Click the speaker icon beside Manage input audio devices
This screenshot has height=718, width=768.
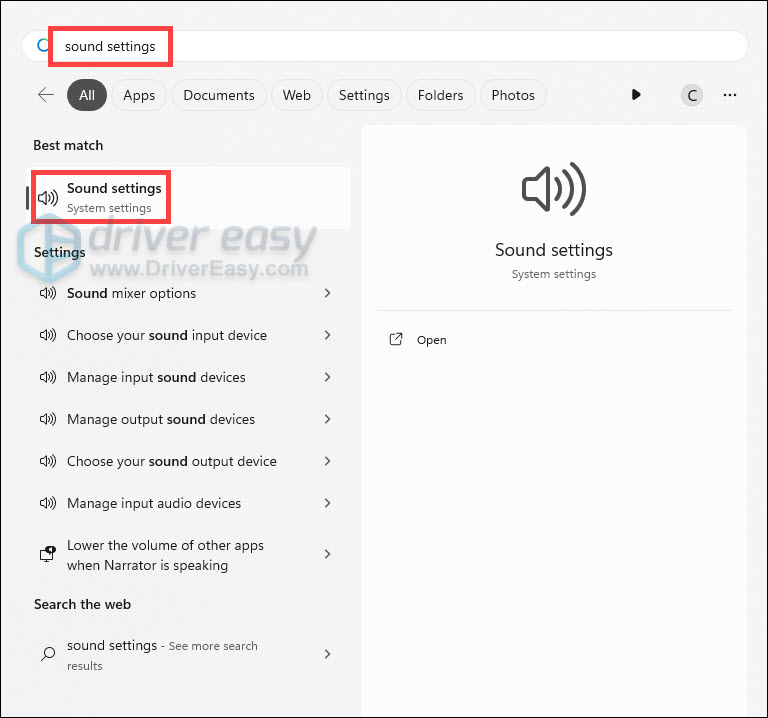pyautogui.click(x=48, y=503)
